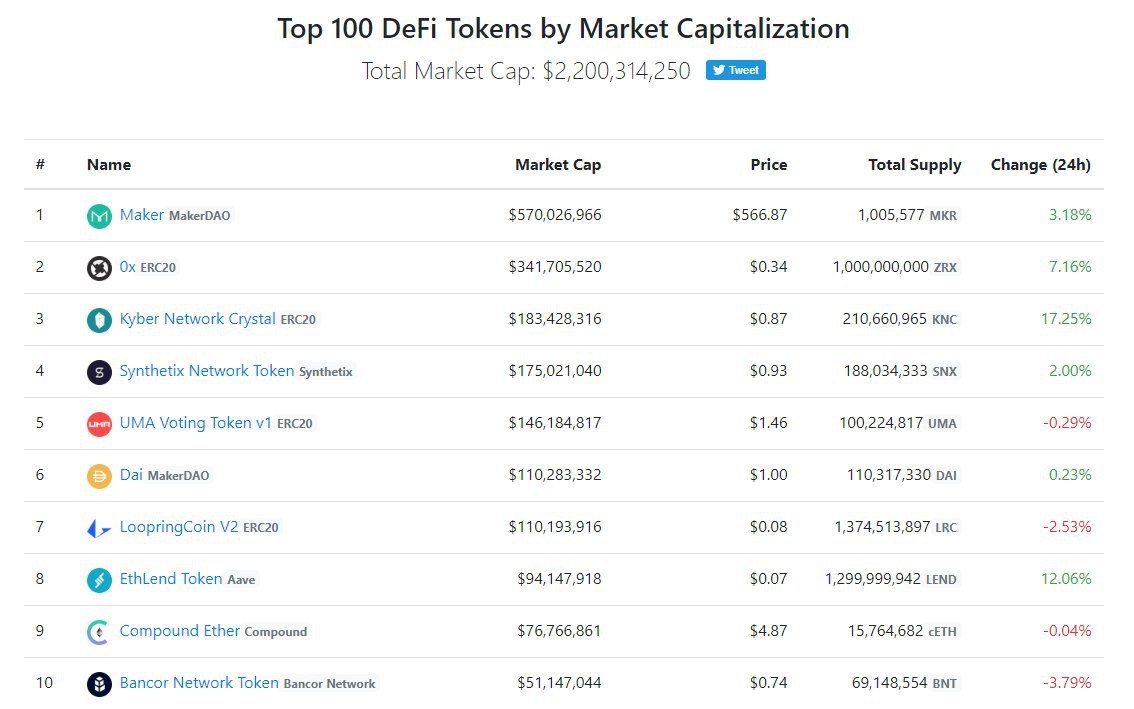Click the Compound Ether logo icon

click(x=99, y=632)
